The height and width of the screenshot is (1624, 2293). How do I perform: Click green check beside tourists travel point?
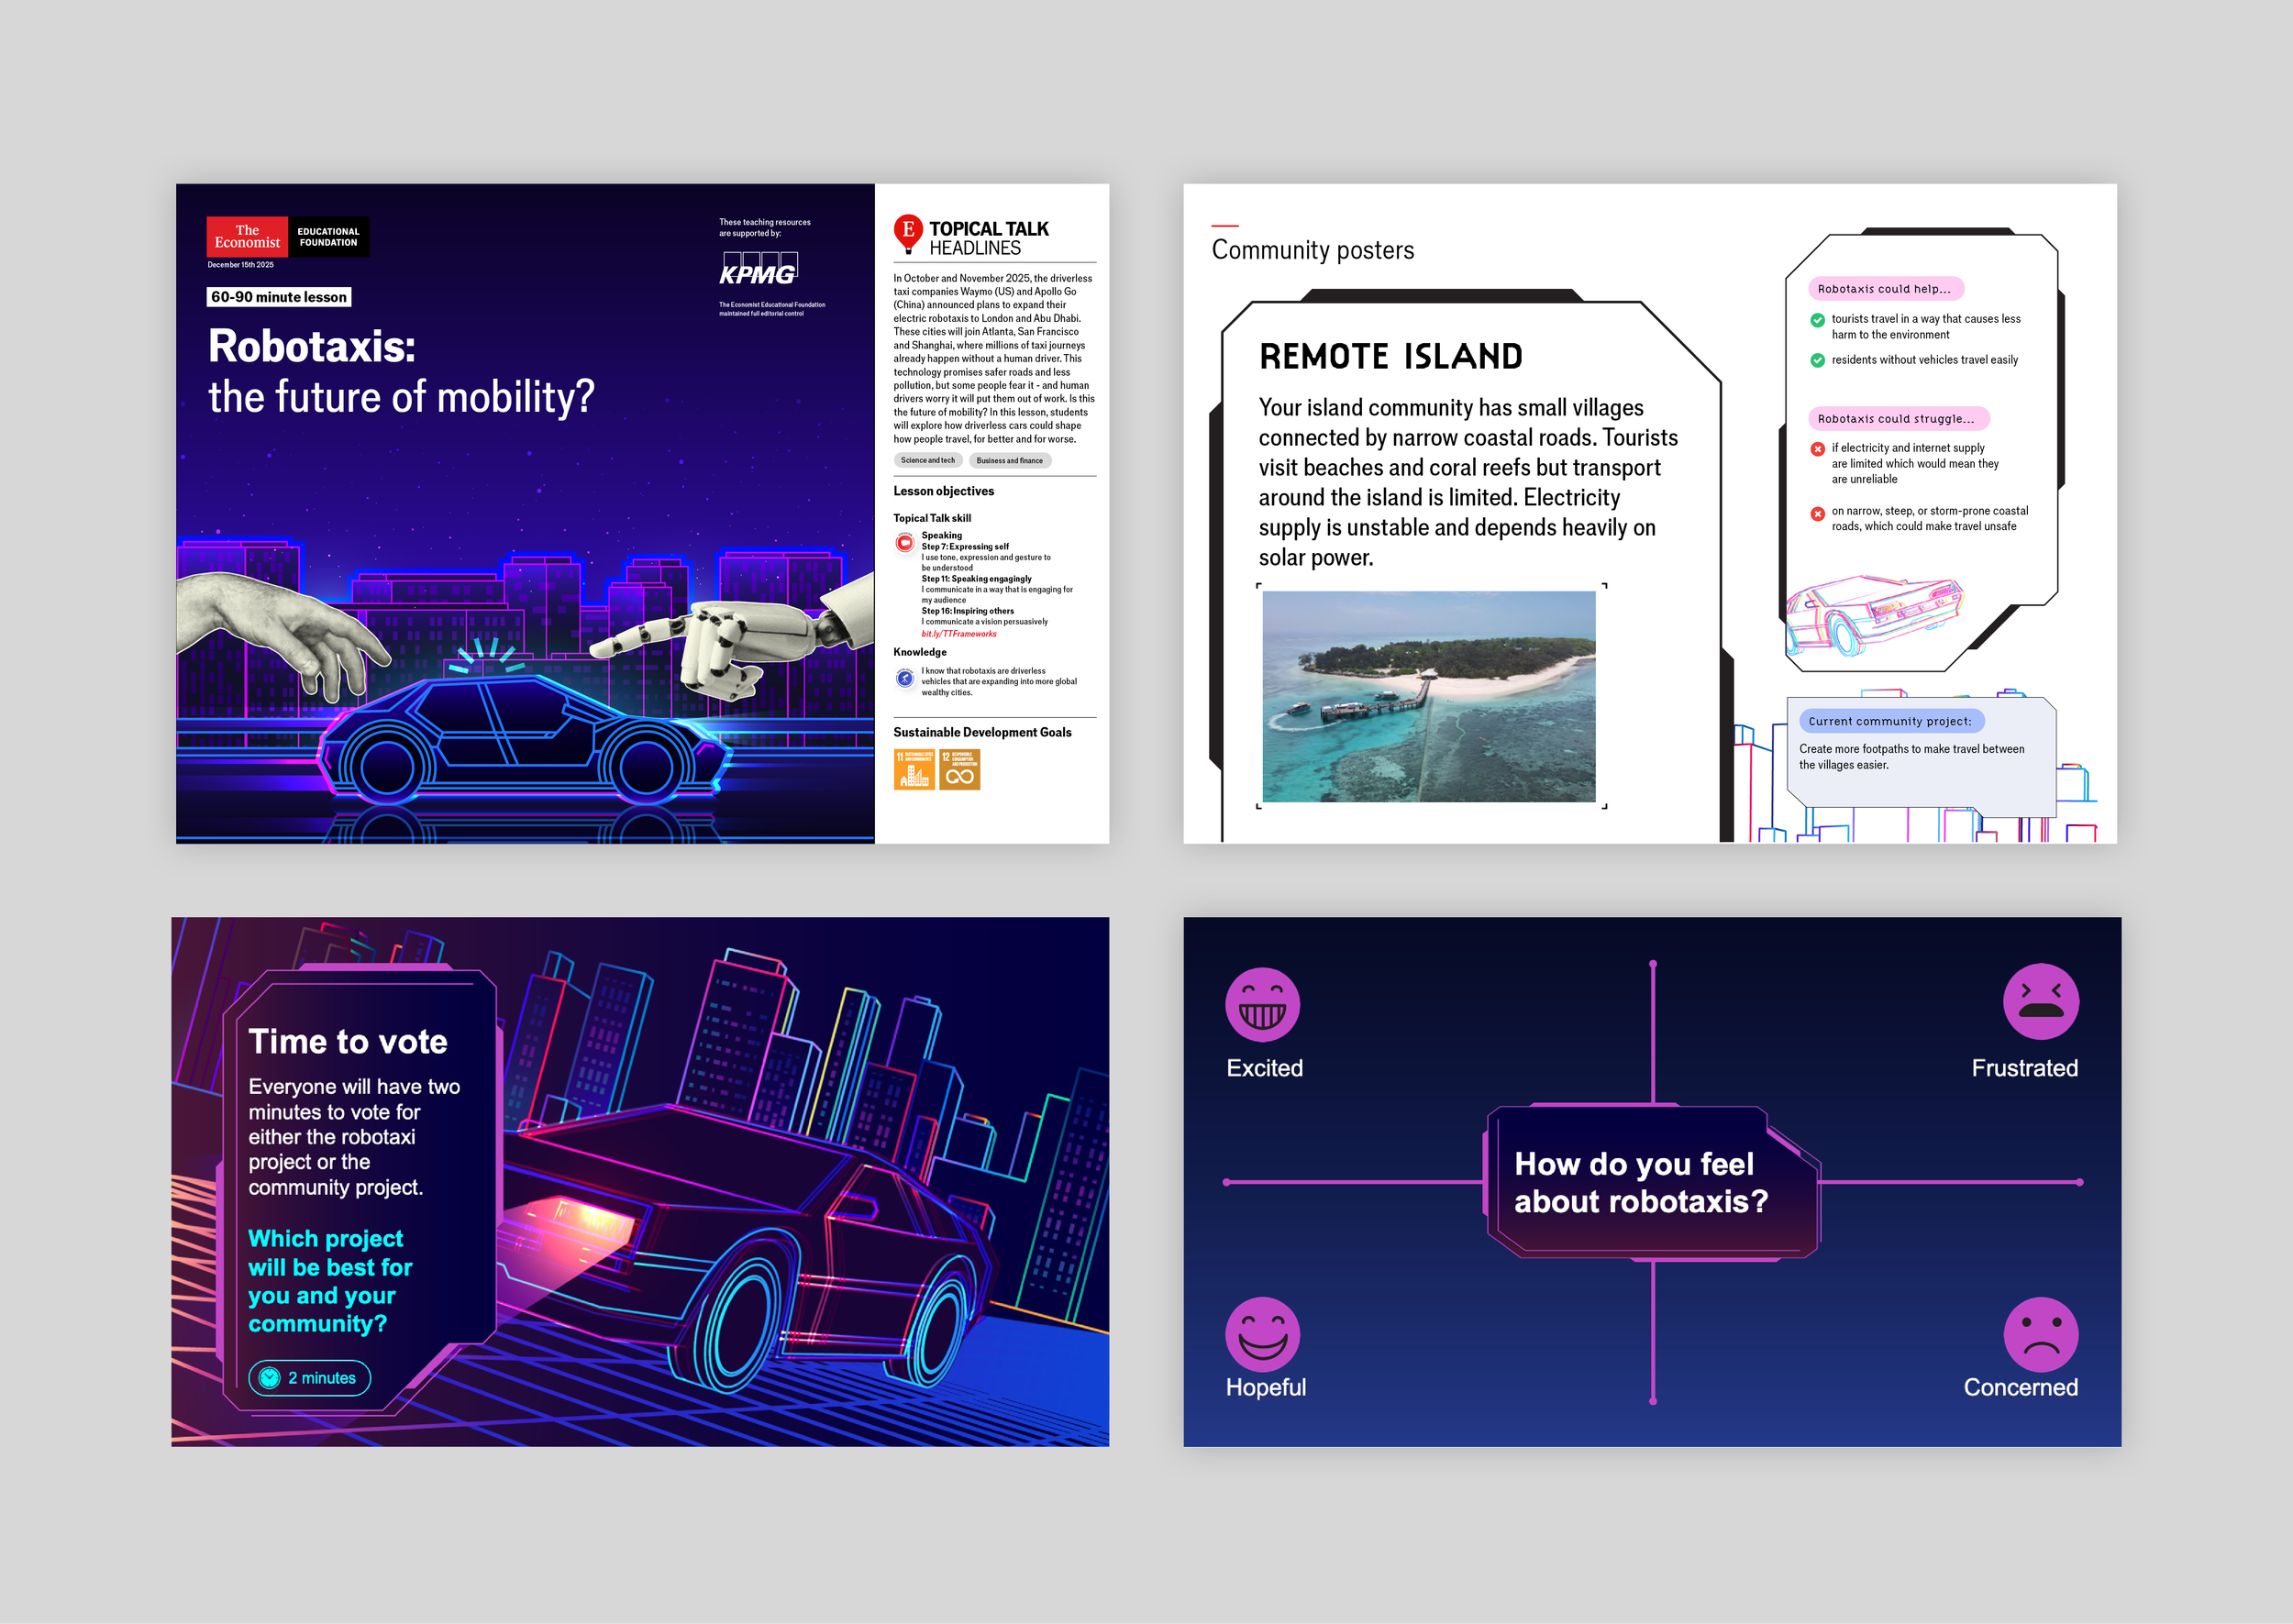(x=1817, y=320)
